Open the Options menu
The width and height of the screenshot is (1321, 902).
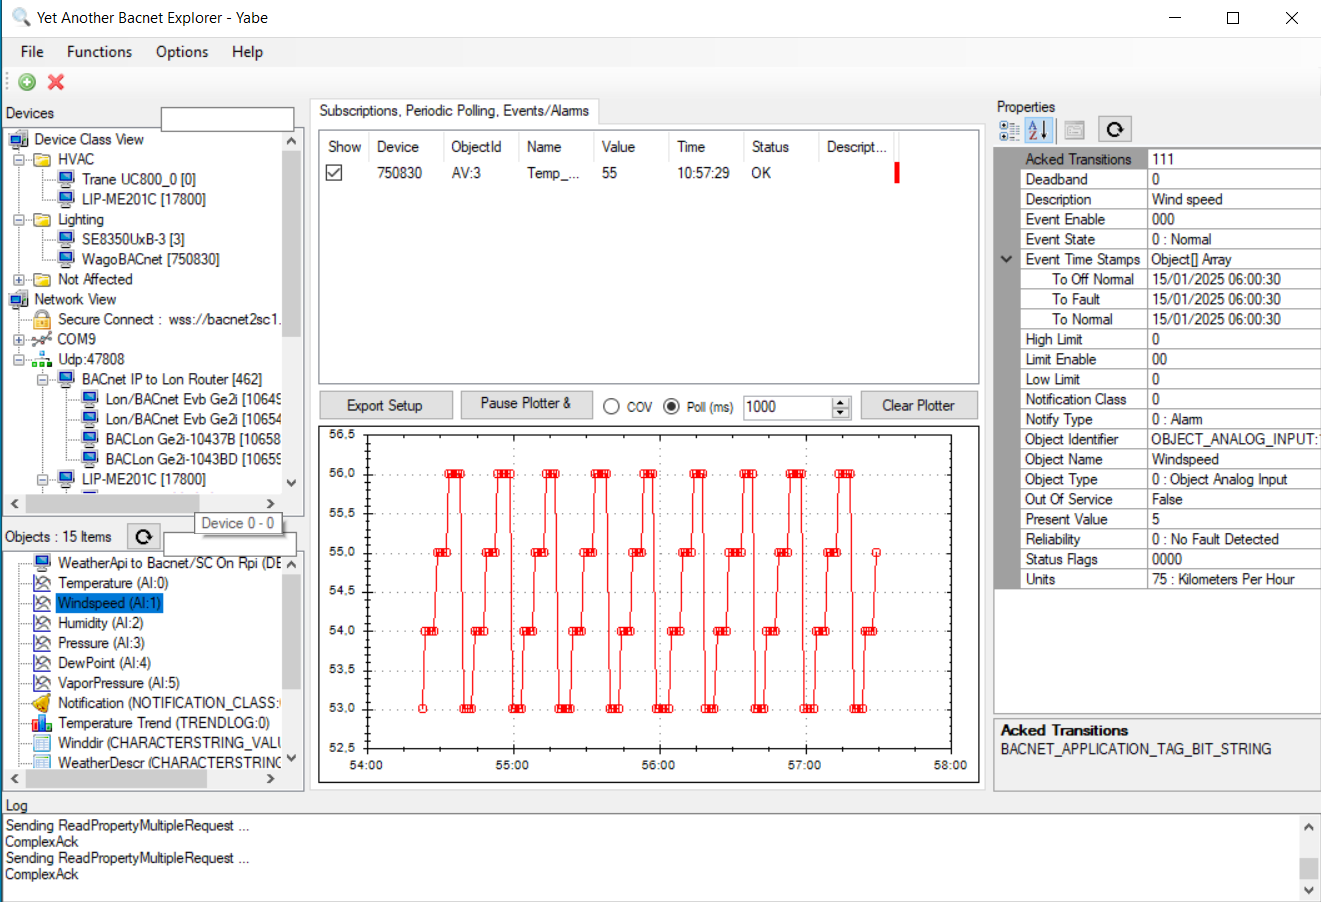point(182,52)
